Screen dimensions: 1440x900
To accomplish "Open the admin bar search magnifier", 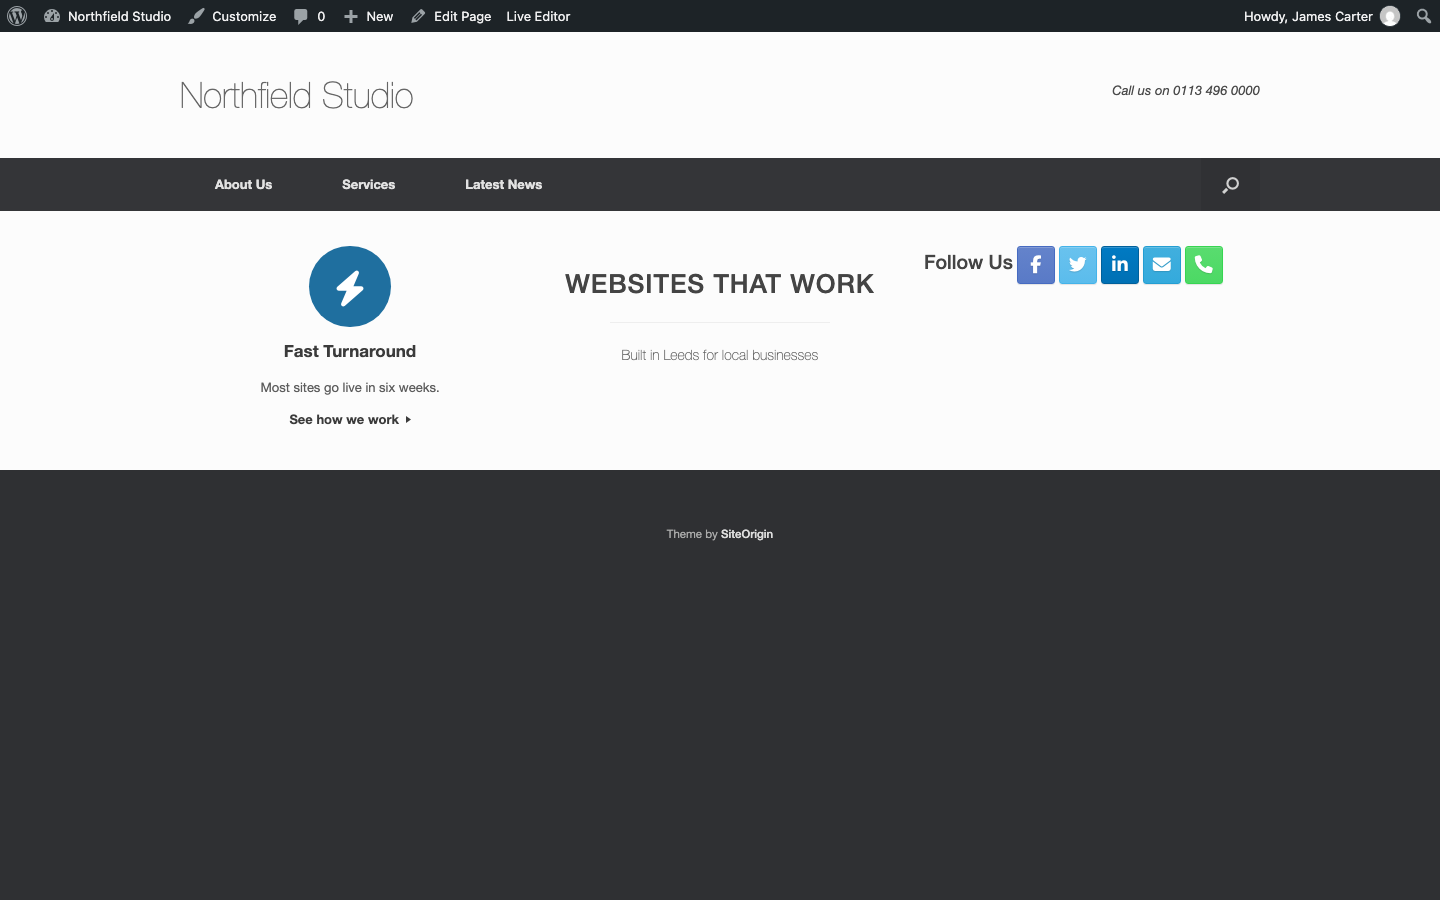I will tap(1424, 16).
